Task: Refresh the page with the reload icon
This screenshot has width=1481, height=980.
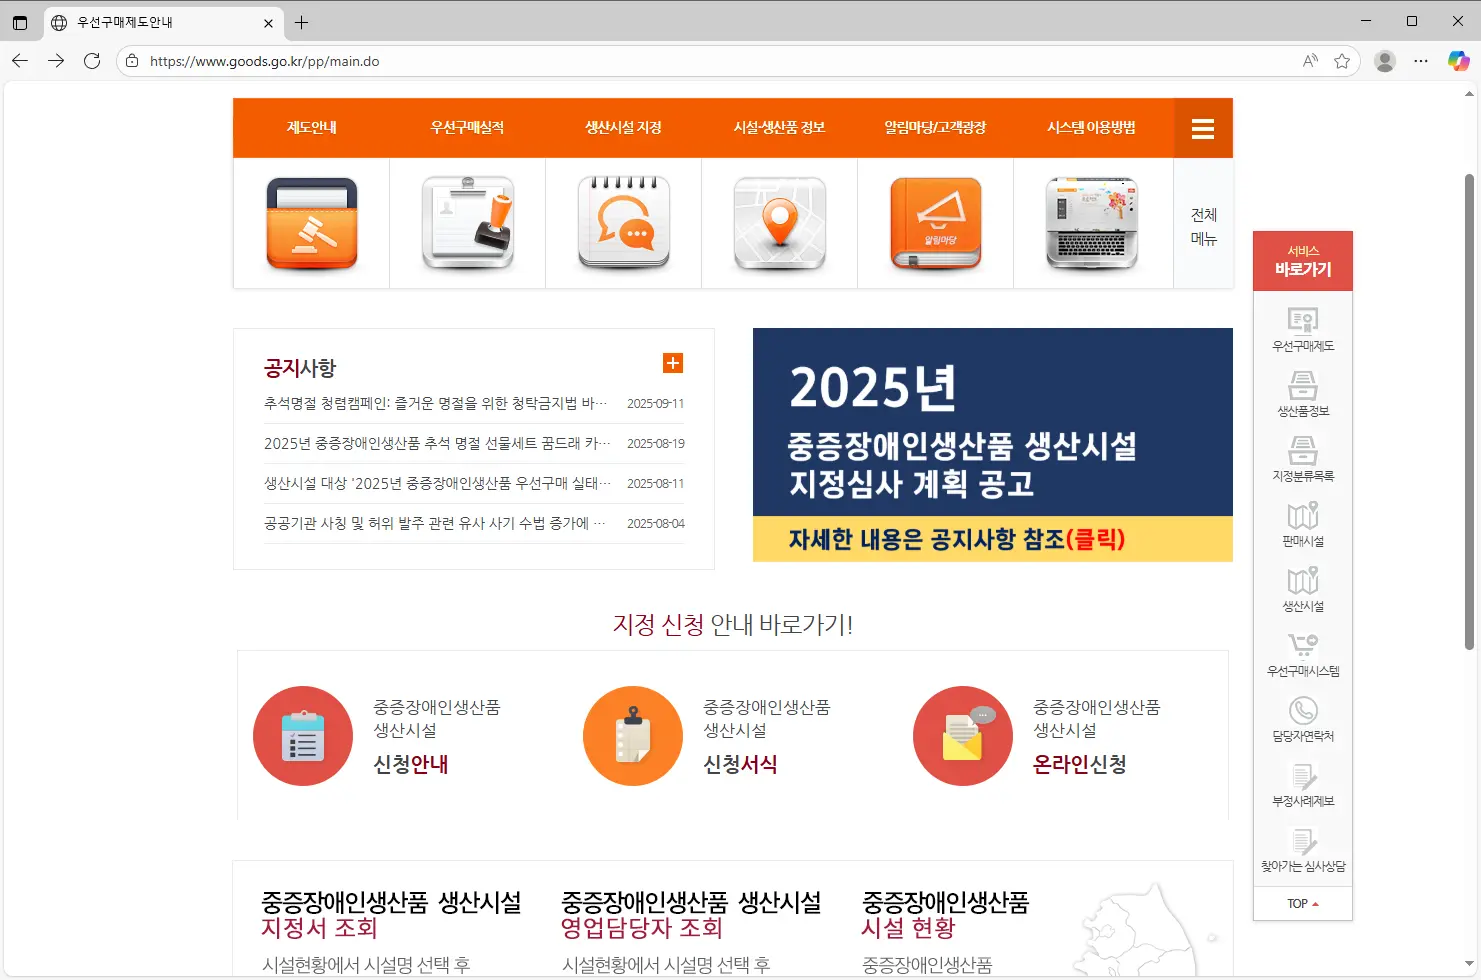Action: coord(92,61)
